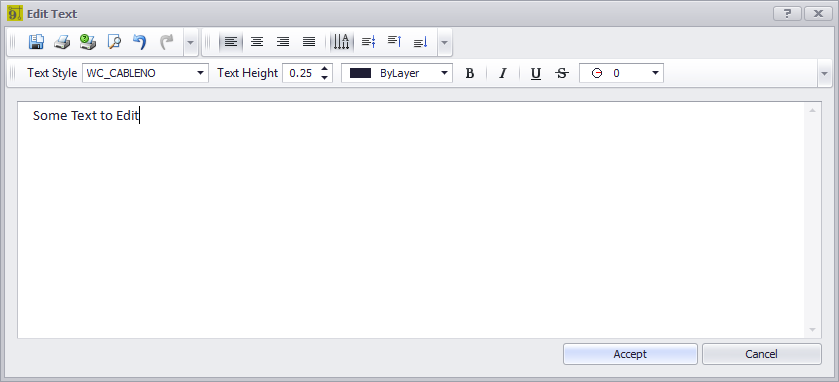Image resolution: width=839 pixels, height=382 pixels.
Task: Click the Edit Text window app icon
Action: point(15,13)
